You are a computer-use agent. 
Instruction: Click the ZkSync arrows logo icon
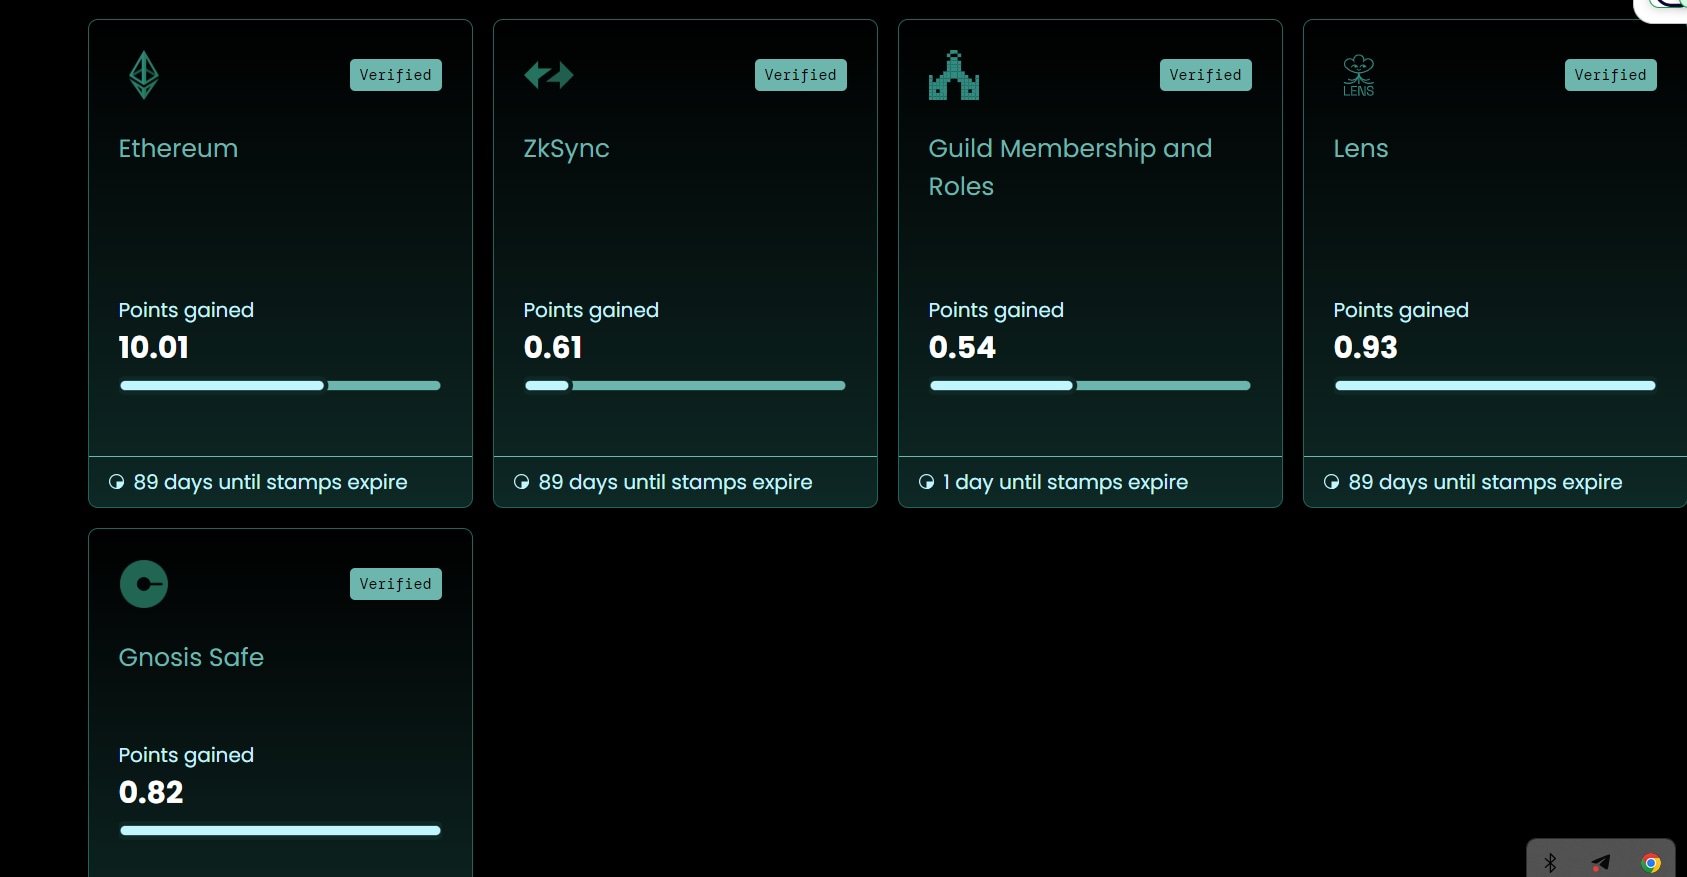549,75
